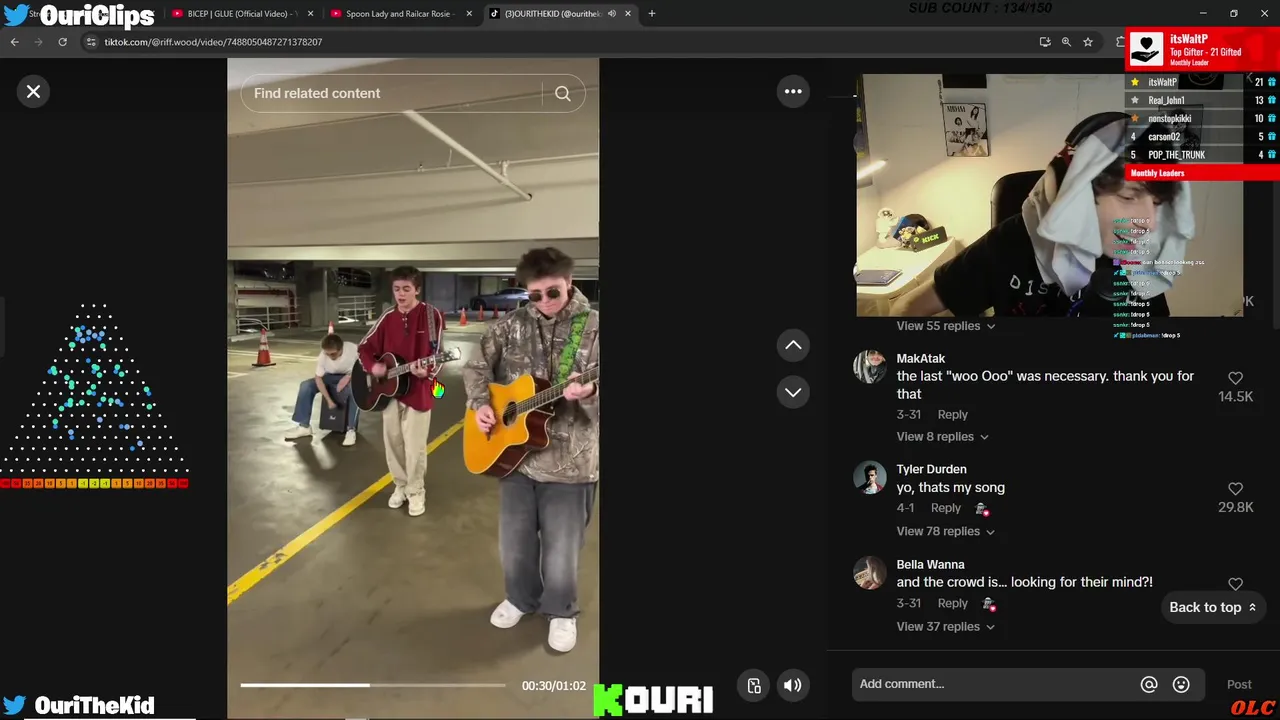View site information icon in address bar
The width and height of the screenshot is (1280, 720).
tap(91, 42)
